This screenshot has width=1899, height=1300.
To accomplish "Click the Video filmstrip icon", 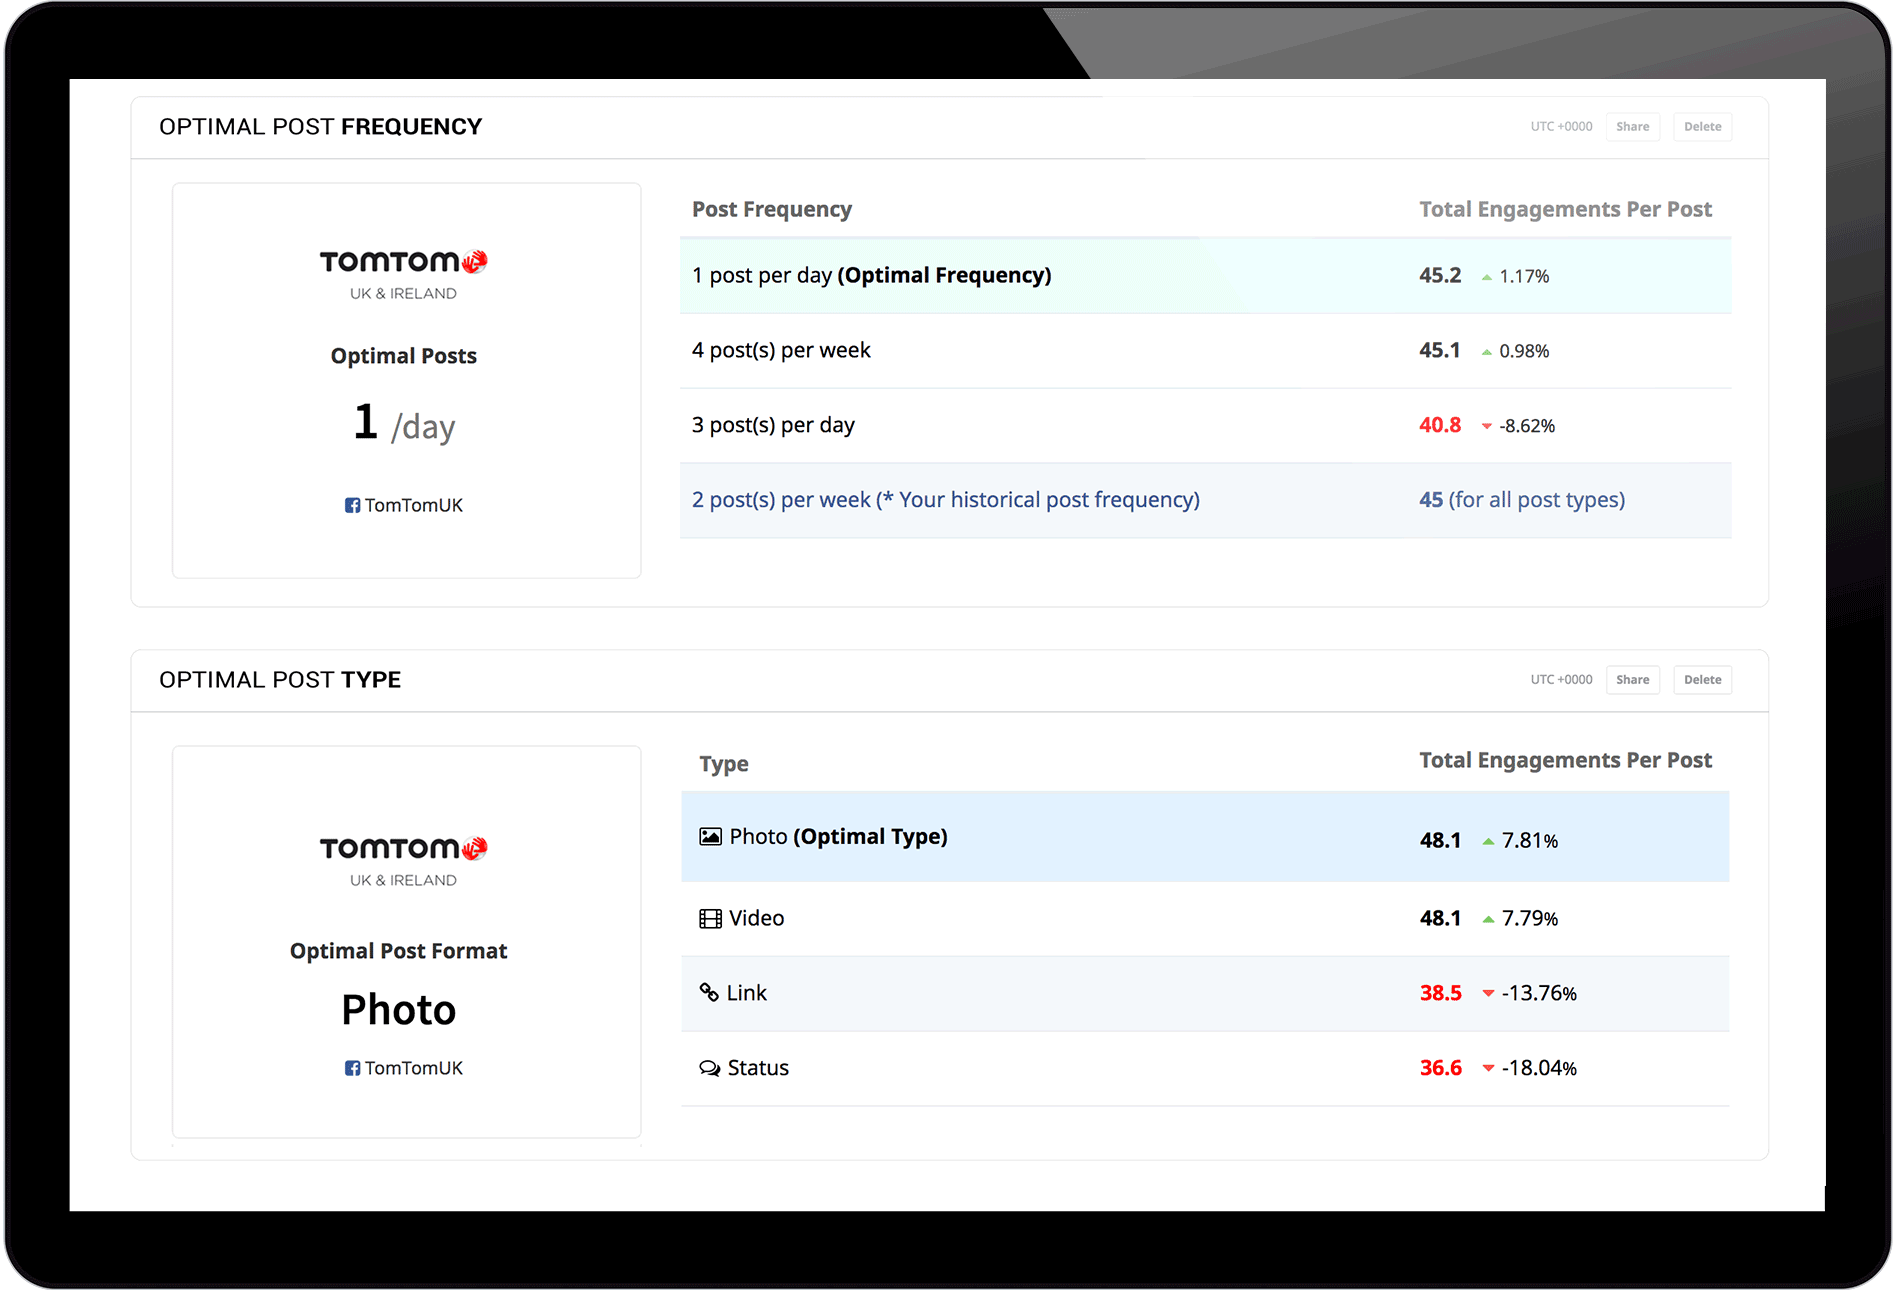I will tap(710, 919).
